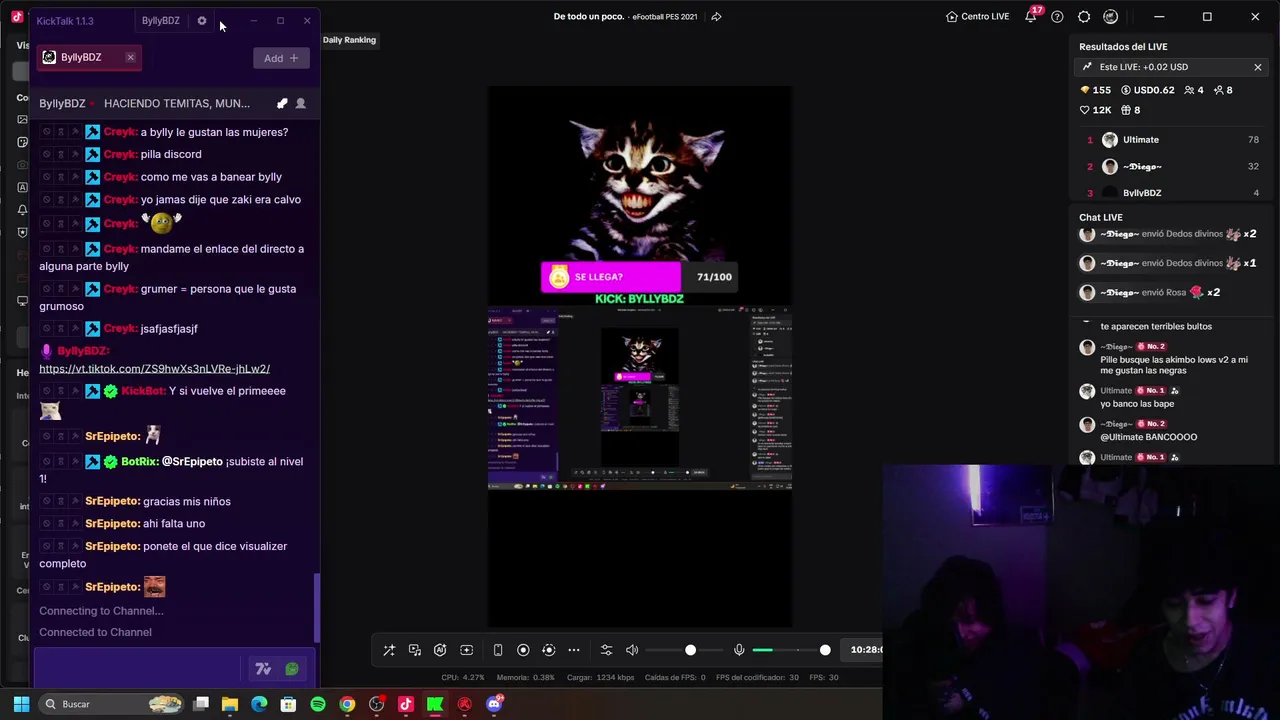
Task: Click Creyk username on 'pilla discord' message
Action: point(120,154)
